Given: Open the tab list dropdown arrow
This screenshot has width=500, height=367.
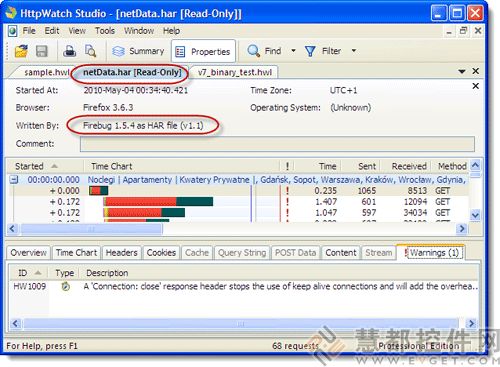Looking at the screenshot, I should point(462,71).
